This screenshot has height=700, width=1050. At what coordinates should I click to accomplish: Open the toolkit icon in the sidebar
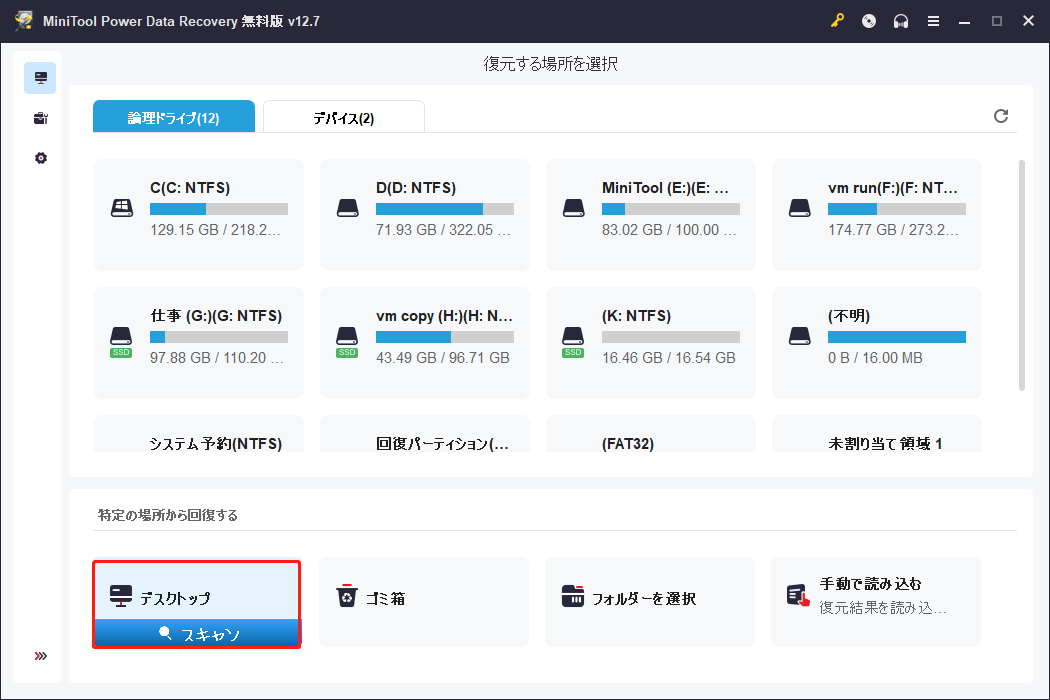pos(39,117)
